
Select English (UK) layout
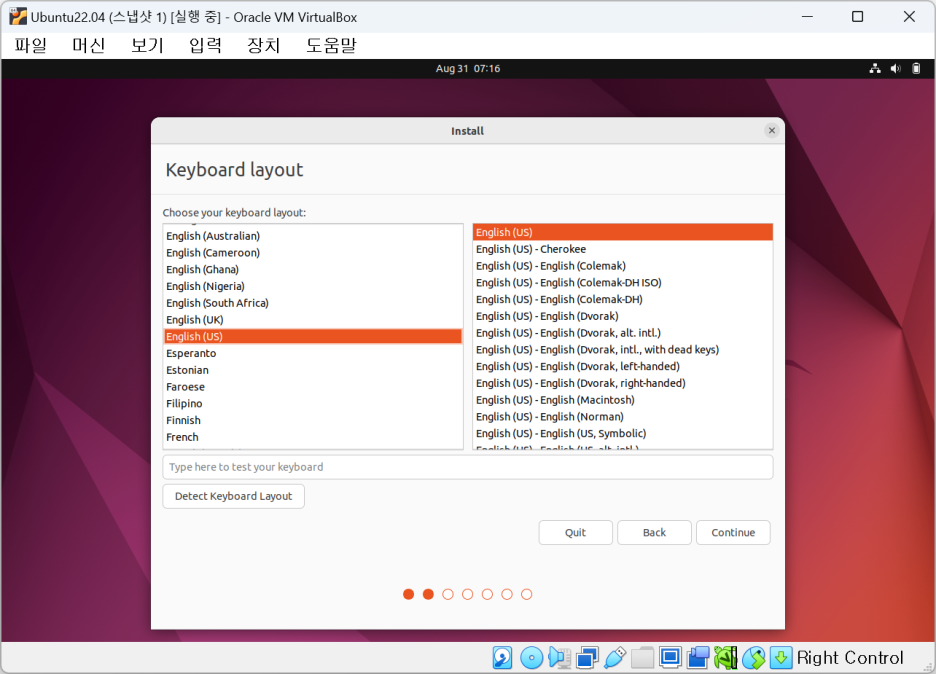point(313,319)
